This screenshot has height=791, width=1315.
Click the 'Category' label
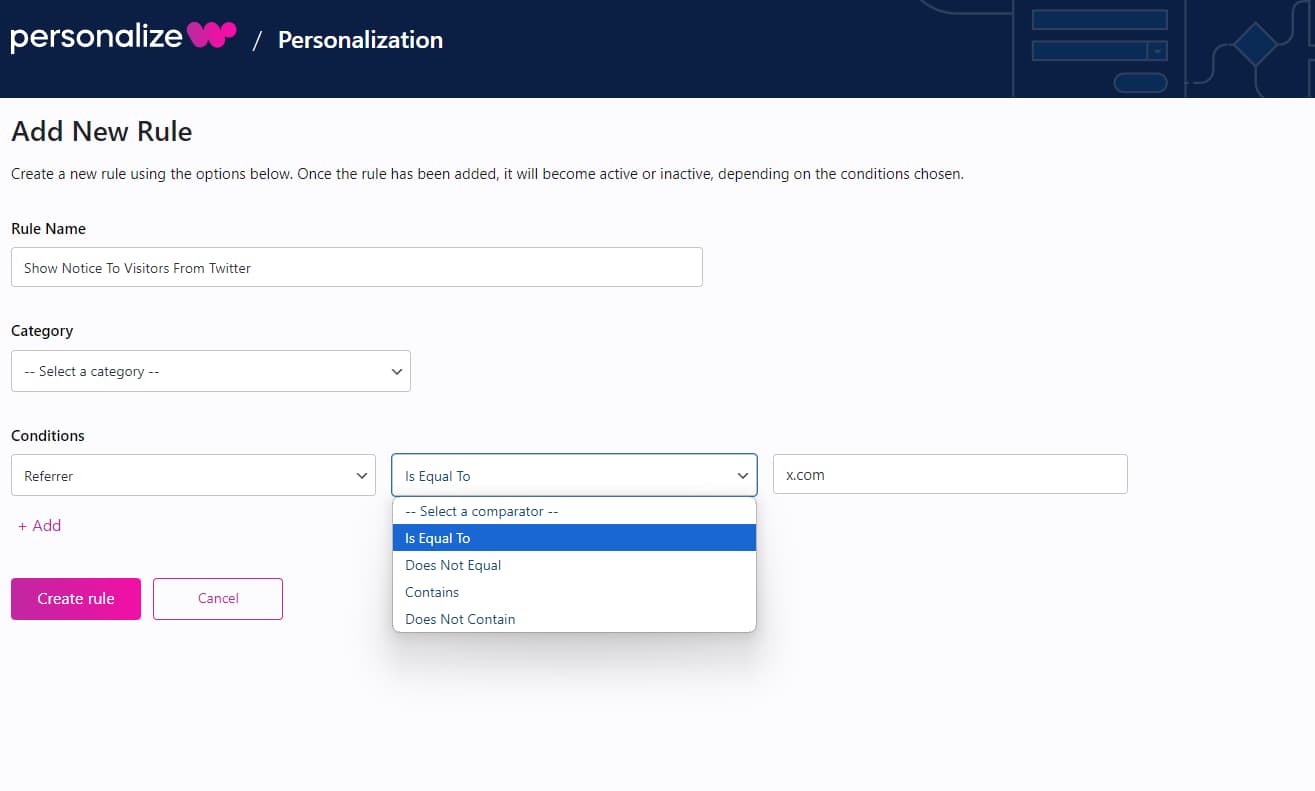click(x=42, y=331)
